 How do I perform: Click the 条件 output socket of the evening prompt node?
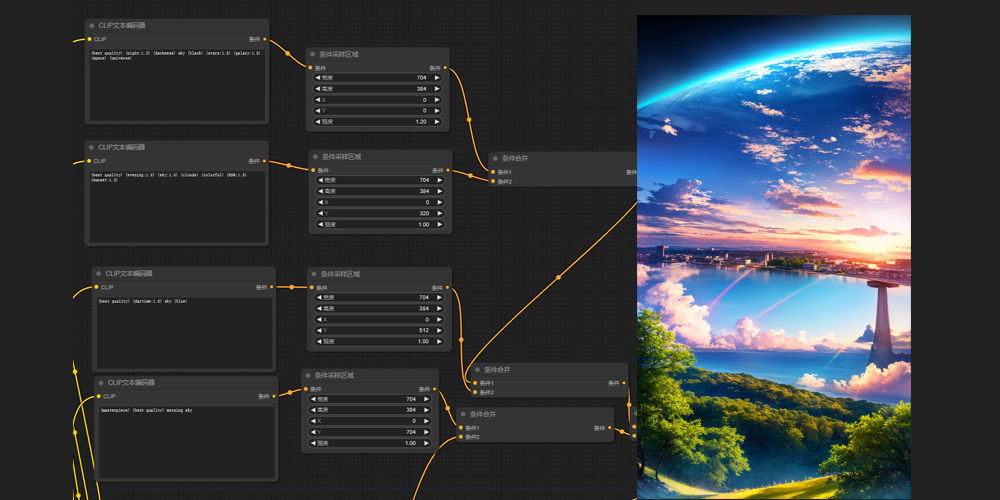point(265,161)
